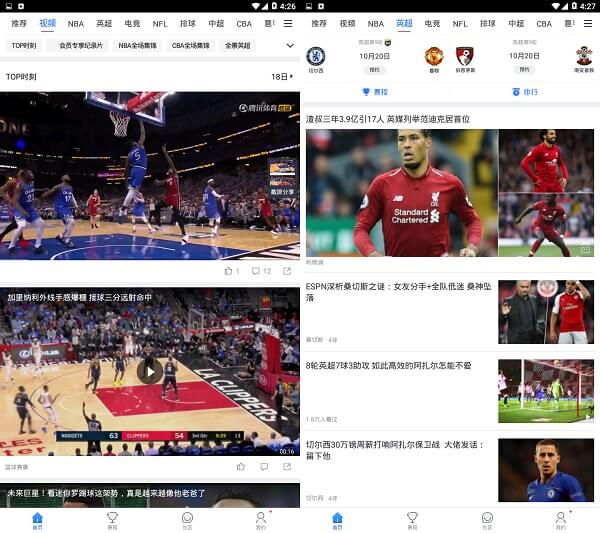The width and height of the screenshot is (600, 533).
Task: Play the Nuggets vs Clippers video
Action: (x=150, y=372)
